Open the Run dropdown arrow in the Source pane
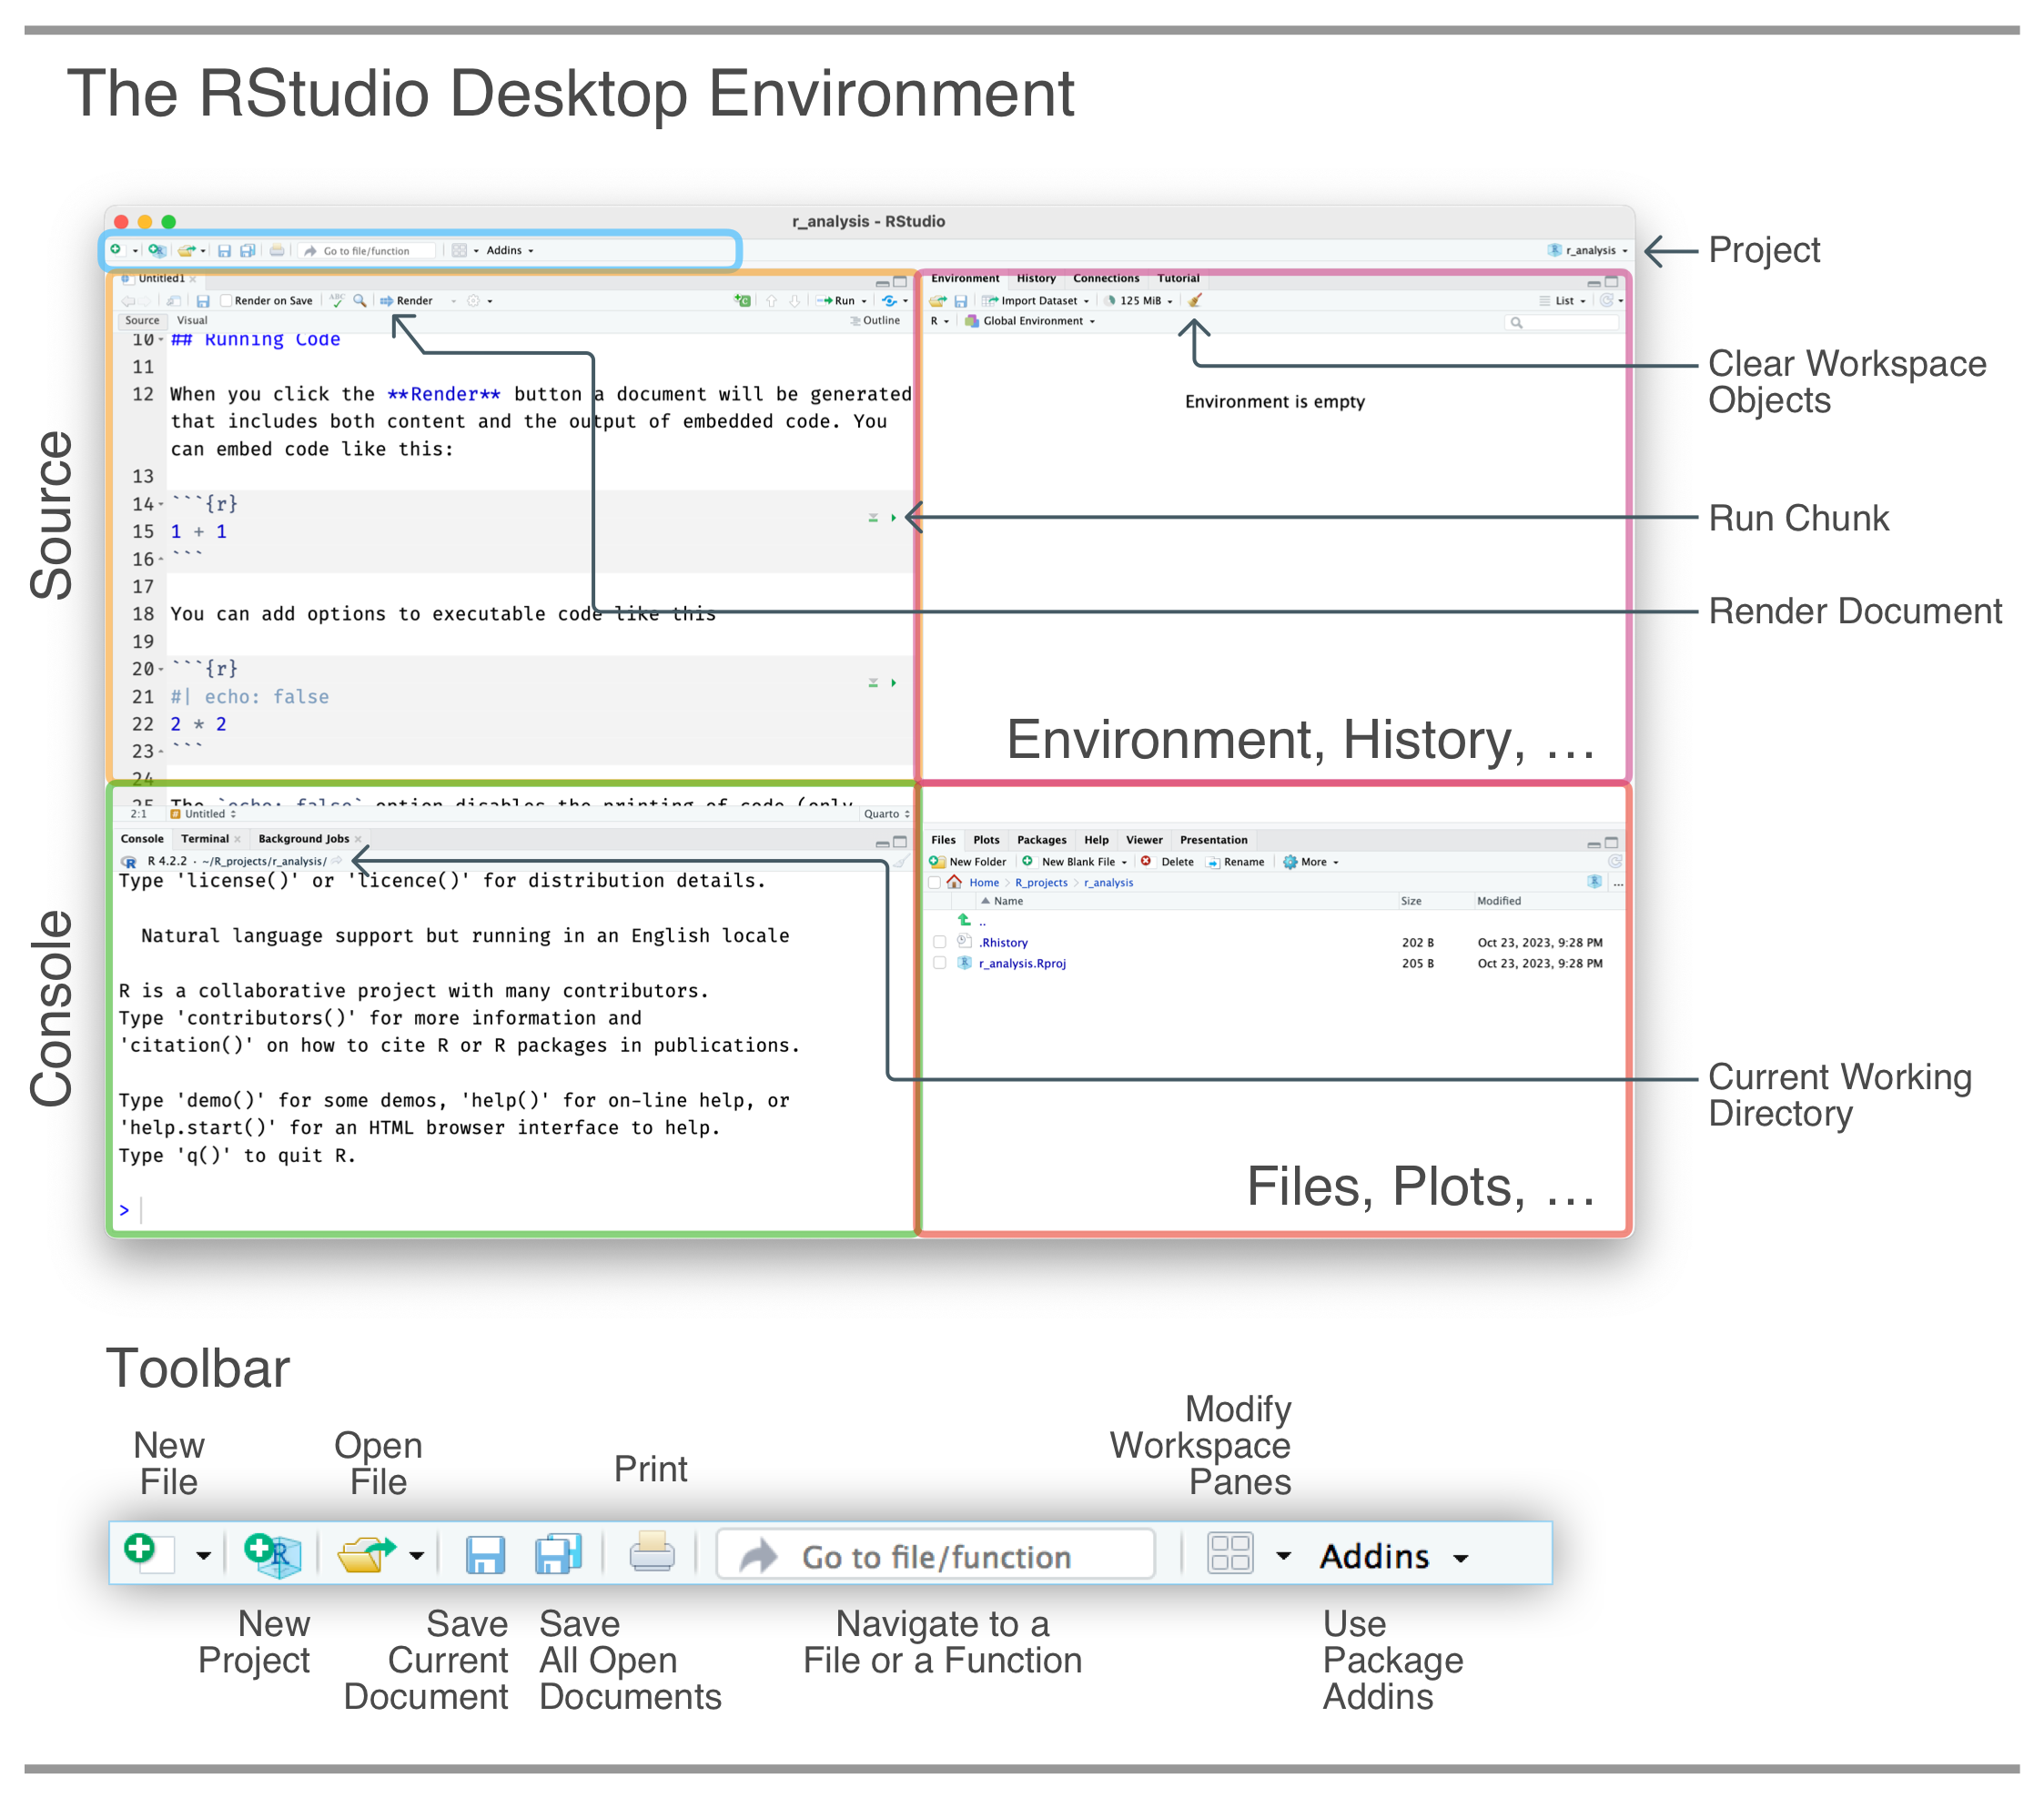 pyautogui.click(x=864, y=301)
